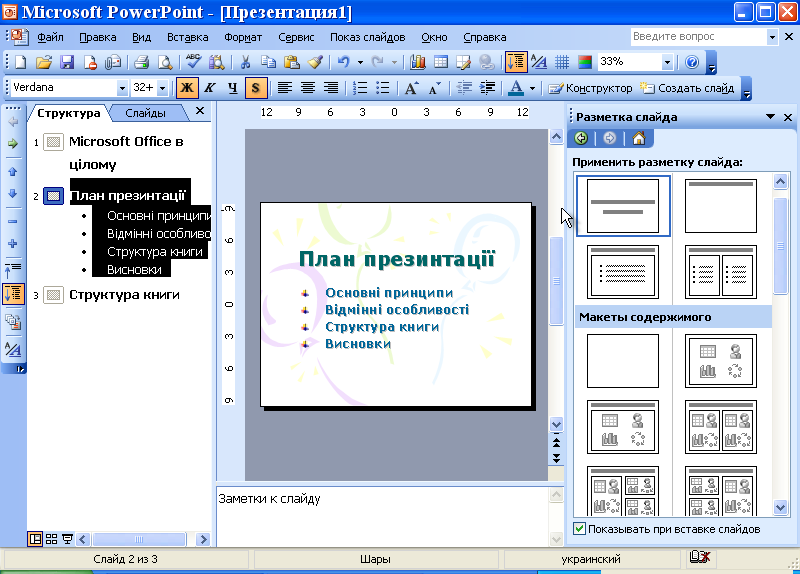
Task: Paste from clipboard icon
Action: click(x=292, y=62)
